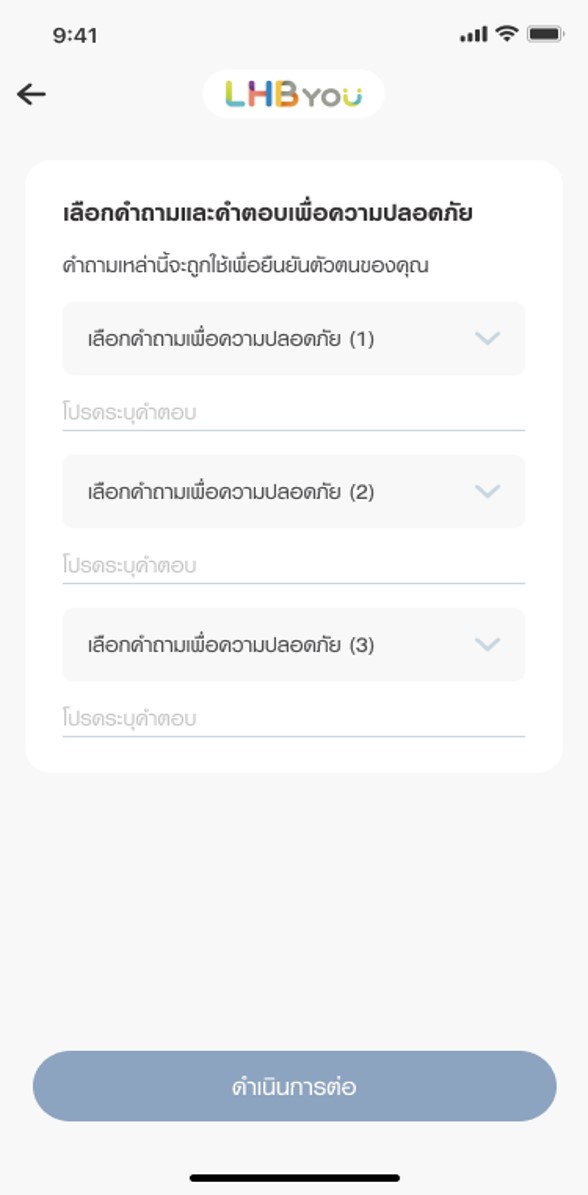Tap the third โปรดระบุคำตอบ answer field
This screenshot has height=1195, width=588.
pyautogui.click(x=294, y=717)
